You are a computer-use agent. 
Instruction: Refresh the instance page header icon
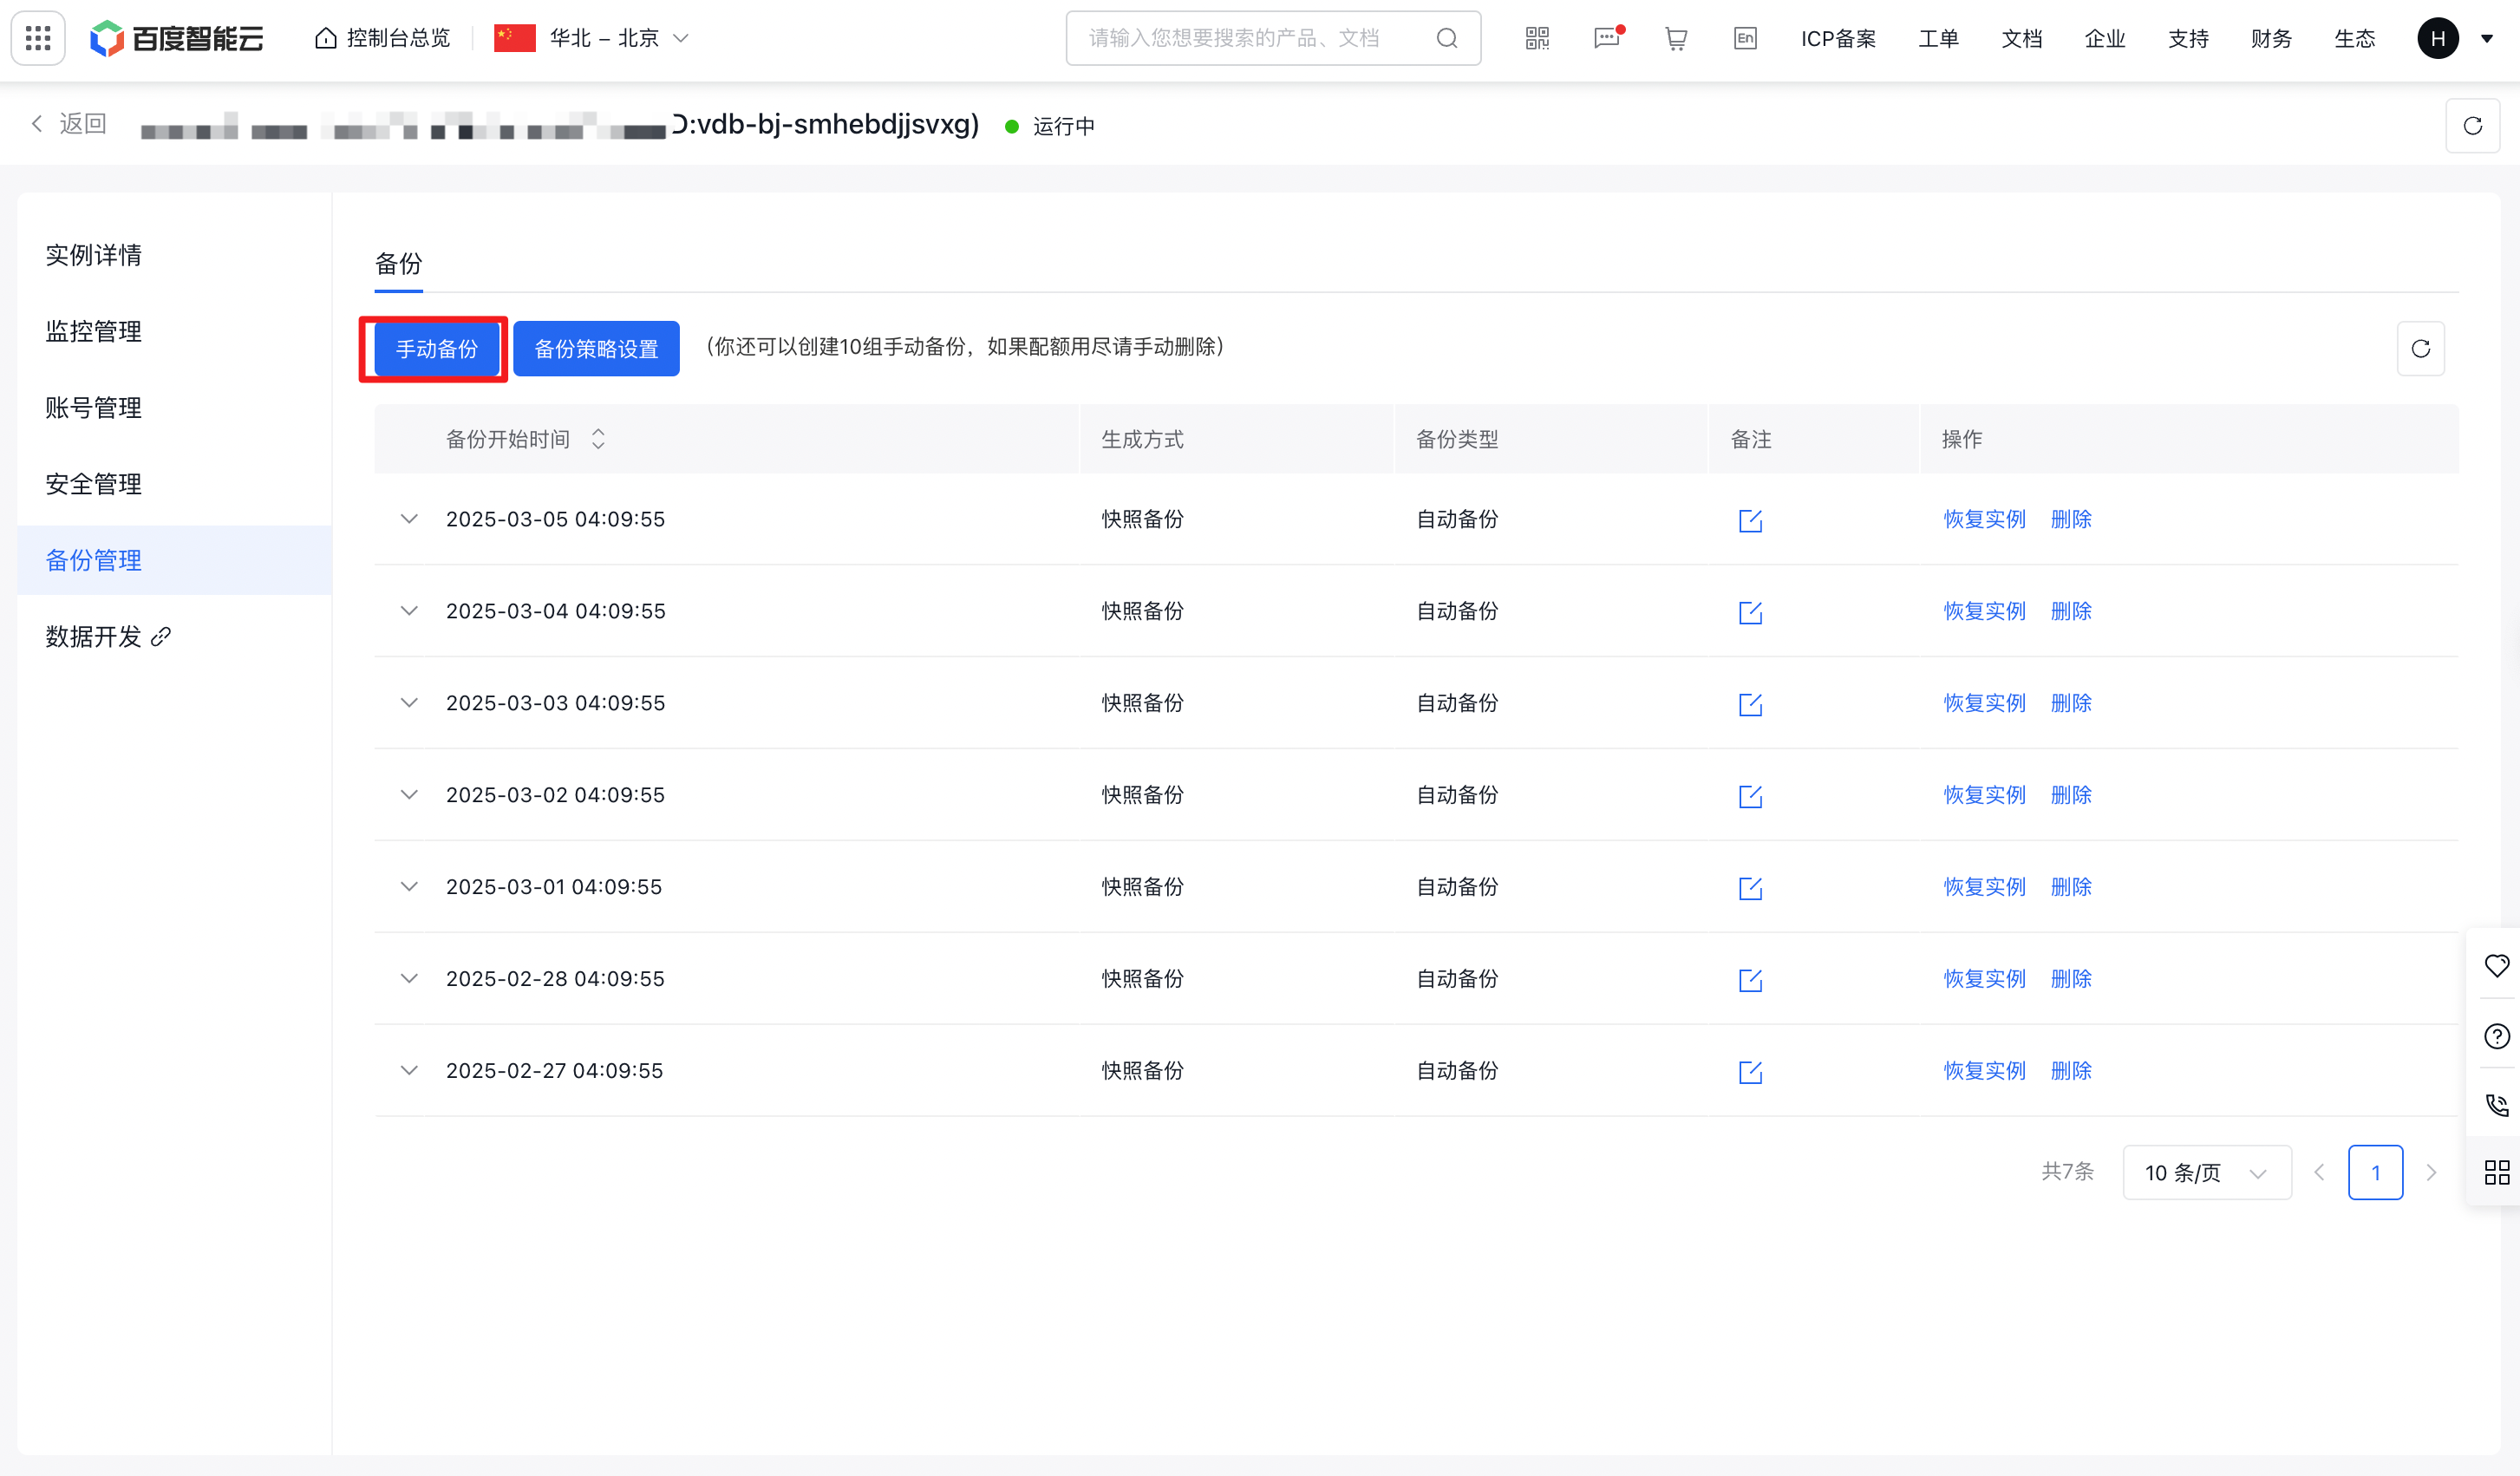point(2473,126)
